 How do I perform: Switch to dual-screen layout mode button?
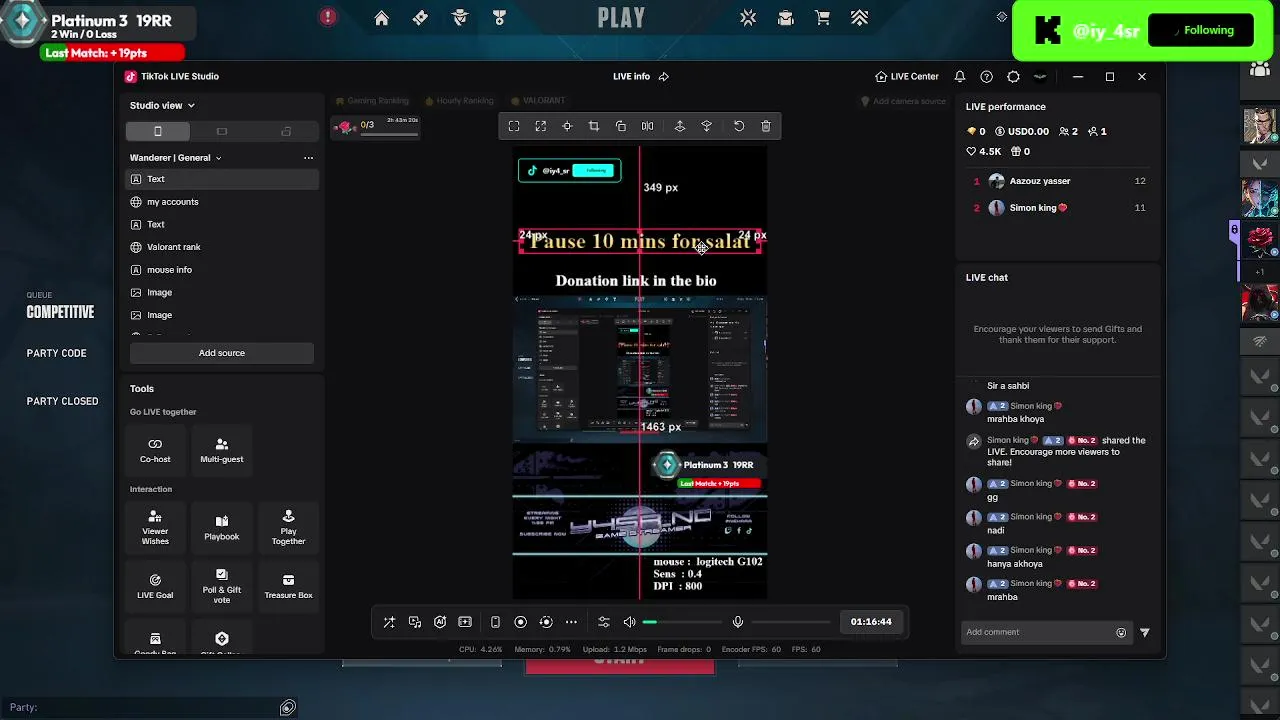tap(286, 131)
